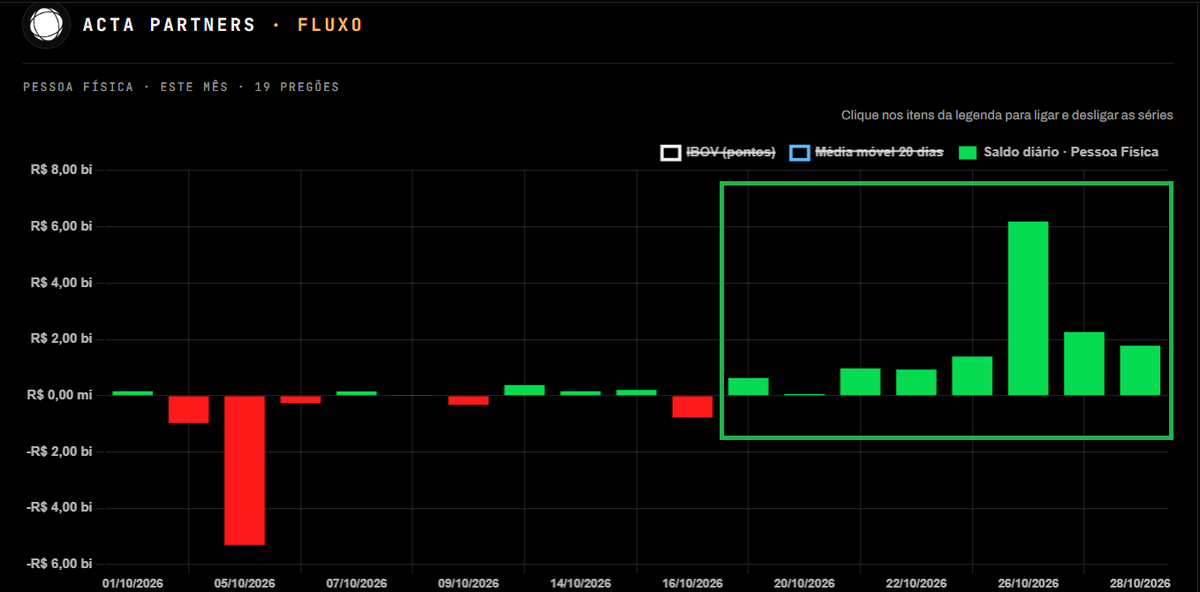Viewport: 1200px width, 592px height.
Task: Click the 20/10/2026 date label
Action: (805, 583)
